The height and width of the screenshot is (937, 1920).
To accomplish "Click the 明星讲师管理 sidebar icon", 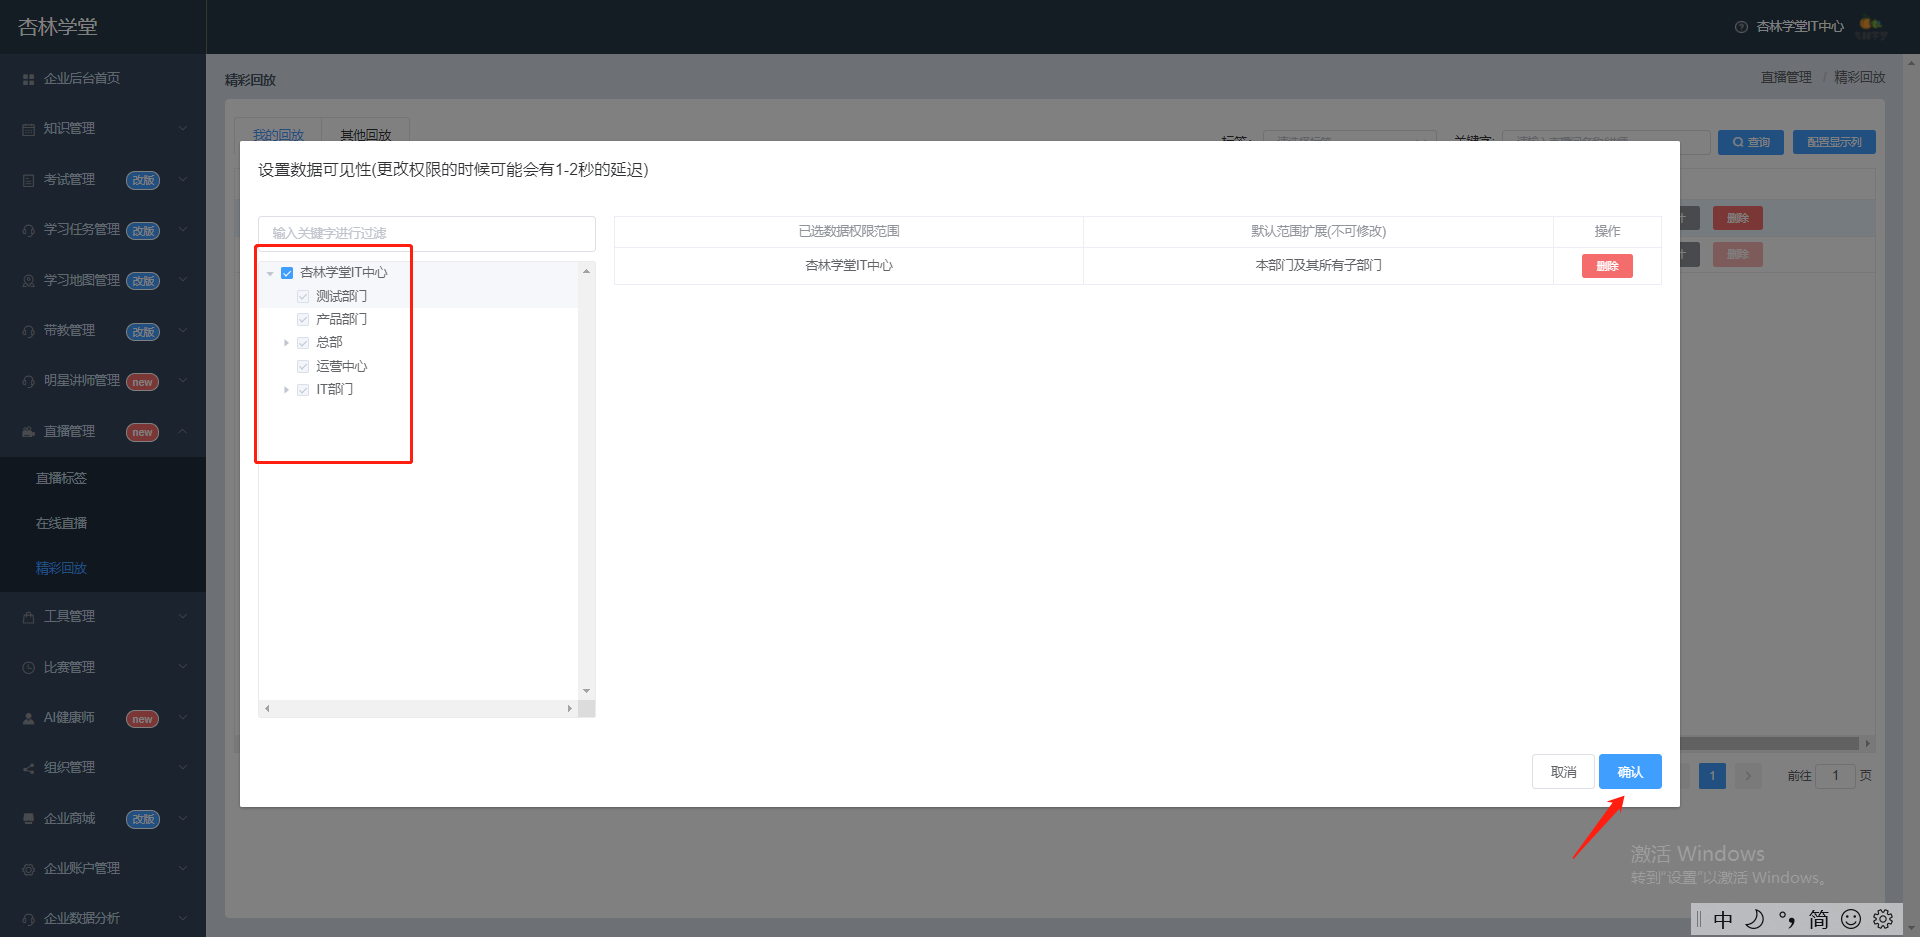I will pos(28,381).
